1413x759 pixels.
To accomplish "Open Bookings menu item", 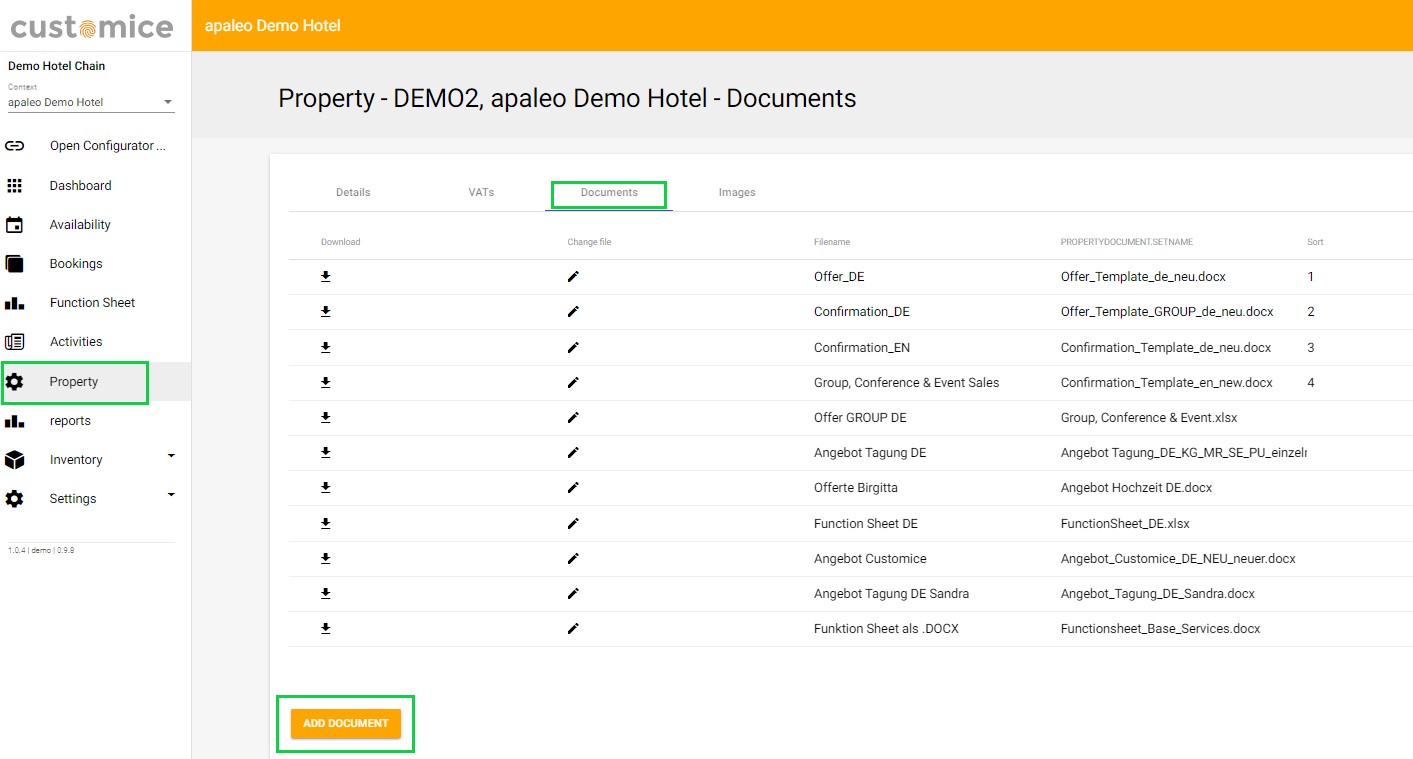I will click(x=76, y=264).
